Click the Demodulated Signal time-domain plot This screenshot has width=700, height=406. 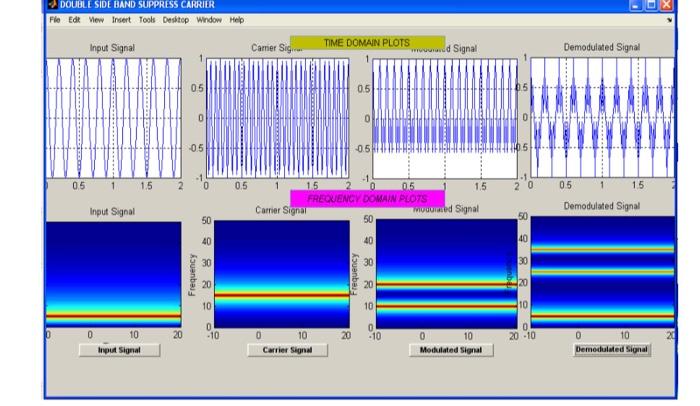[x=602, y=117]
